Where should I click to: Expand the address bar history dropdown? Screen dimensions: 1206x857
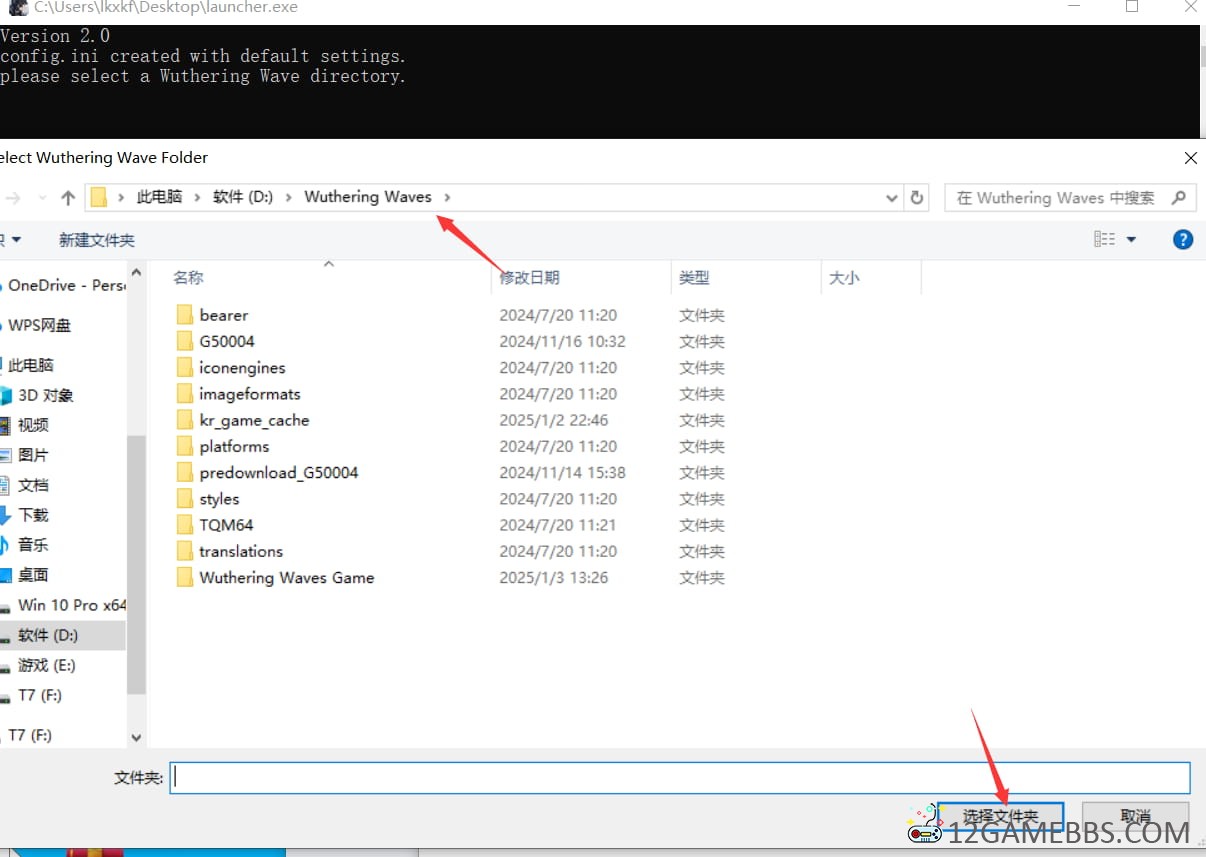(x=892, y=198)
